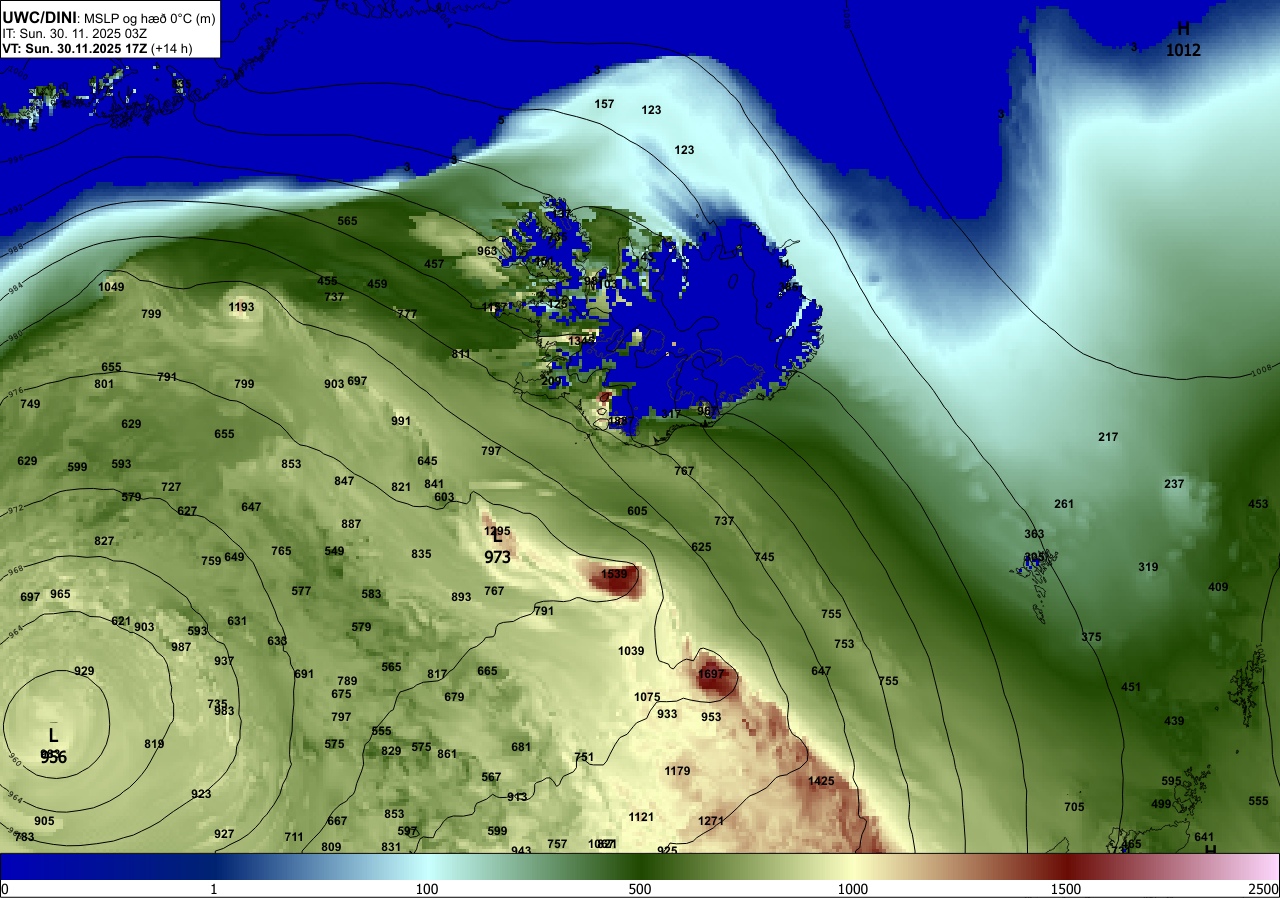The height and width of the screenshot is (898, 1280).
Task: Click the 777 height value
Action: [407, 314]
